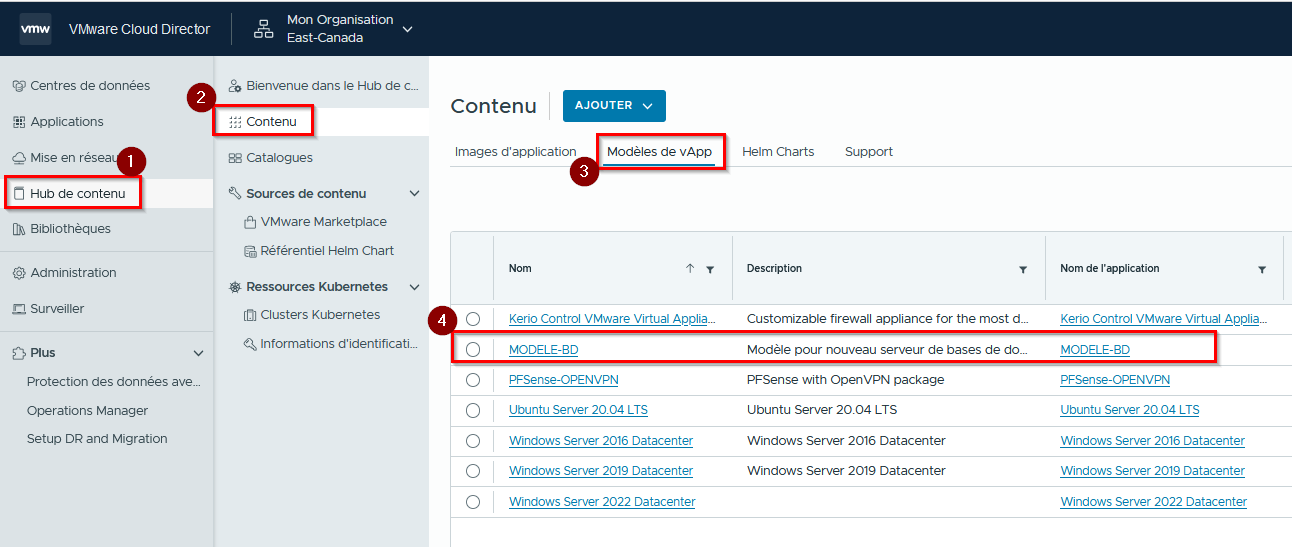The width and height of the screenshot is (1292, 547).
Task: Click the Administration gear icon
Action: (x=19, y=273)
